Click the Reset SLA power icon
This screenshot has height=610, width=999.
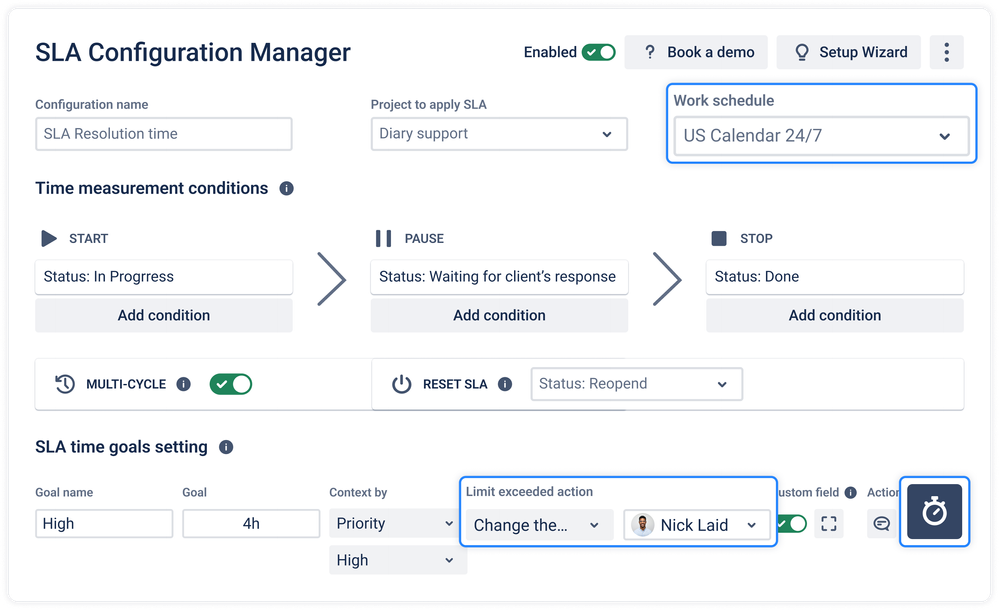click(401, 384)
